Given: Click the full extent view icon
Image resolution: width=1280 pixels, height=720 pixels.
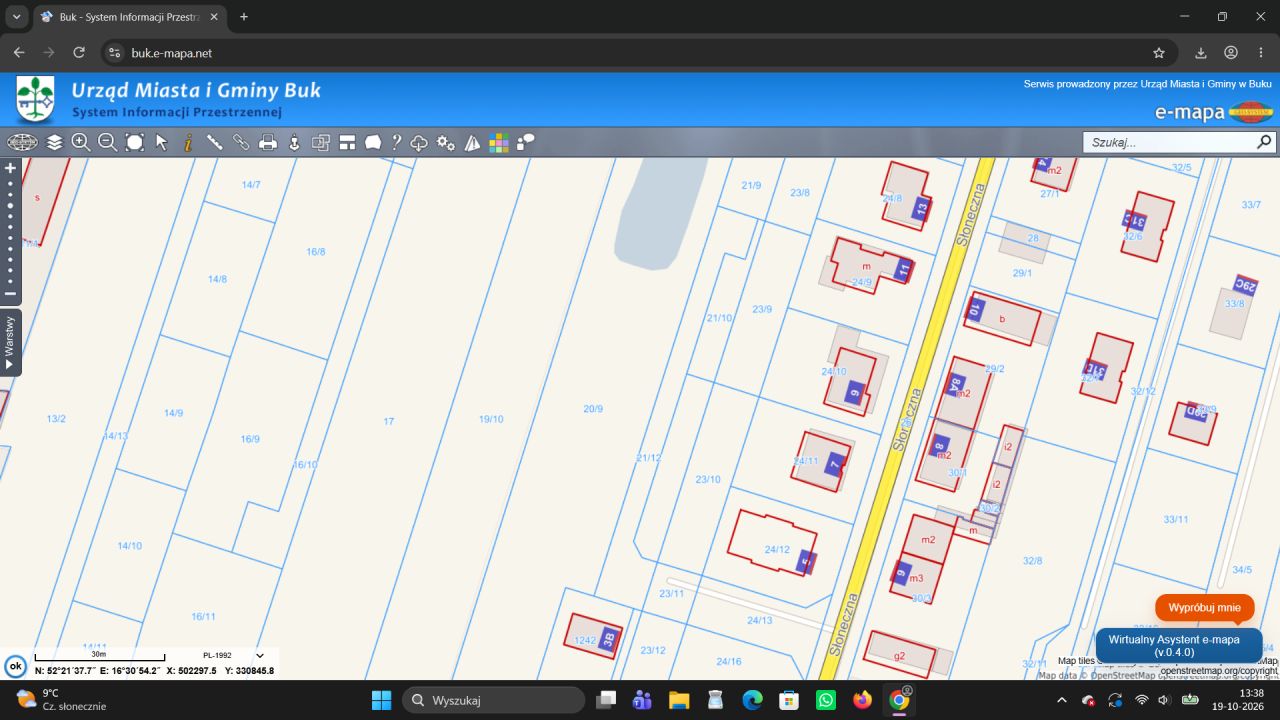Looking at the screenshot, I should click(x=135, y=143).
